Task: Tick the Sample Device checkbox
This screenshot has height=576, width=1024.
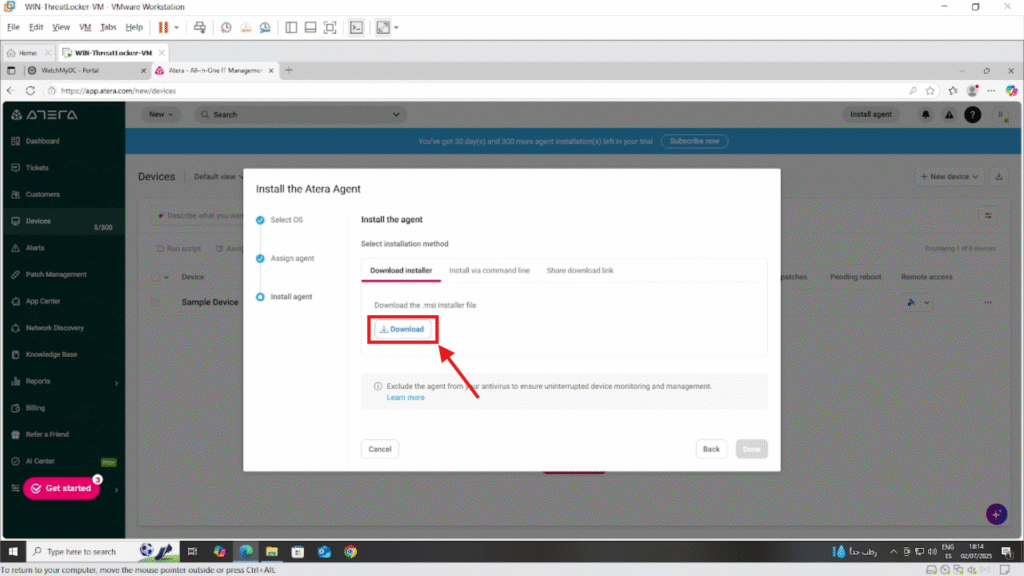Action: [x=155, y=302]
